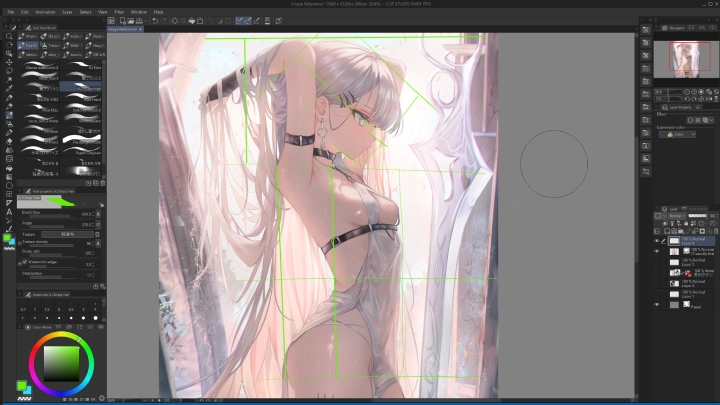Click the Undo arrow in top toolbar
720x405 pixels.
click(x=155, y=21)
